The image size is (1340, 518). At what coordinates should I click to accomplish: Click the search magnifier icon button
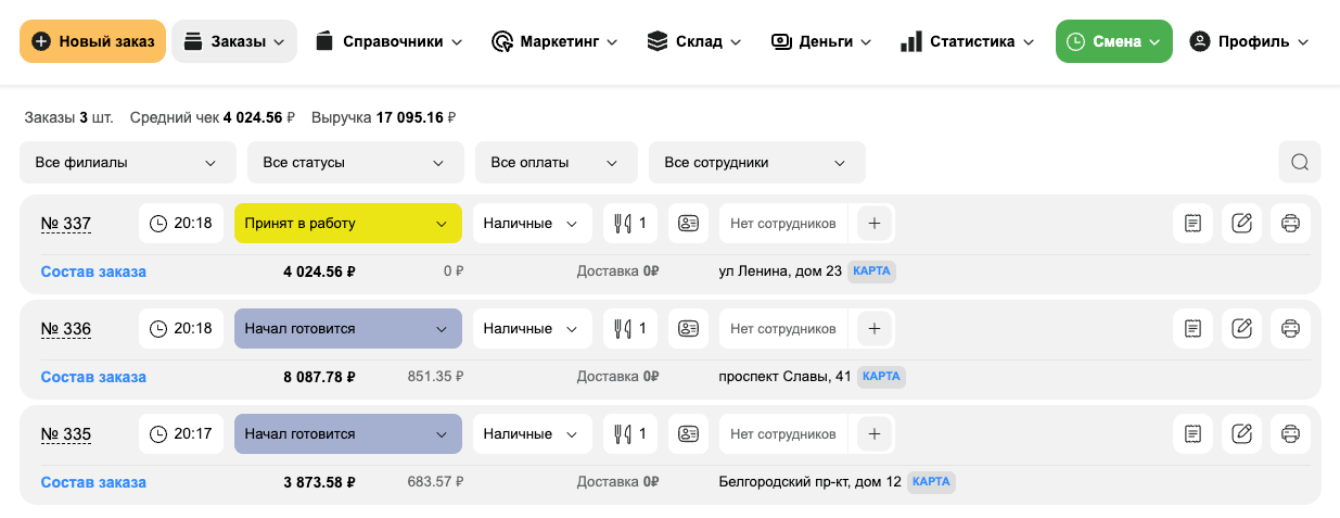coord(1299,162)
